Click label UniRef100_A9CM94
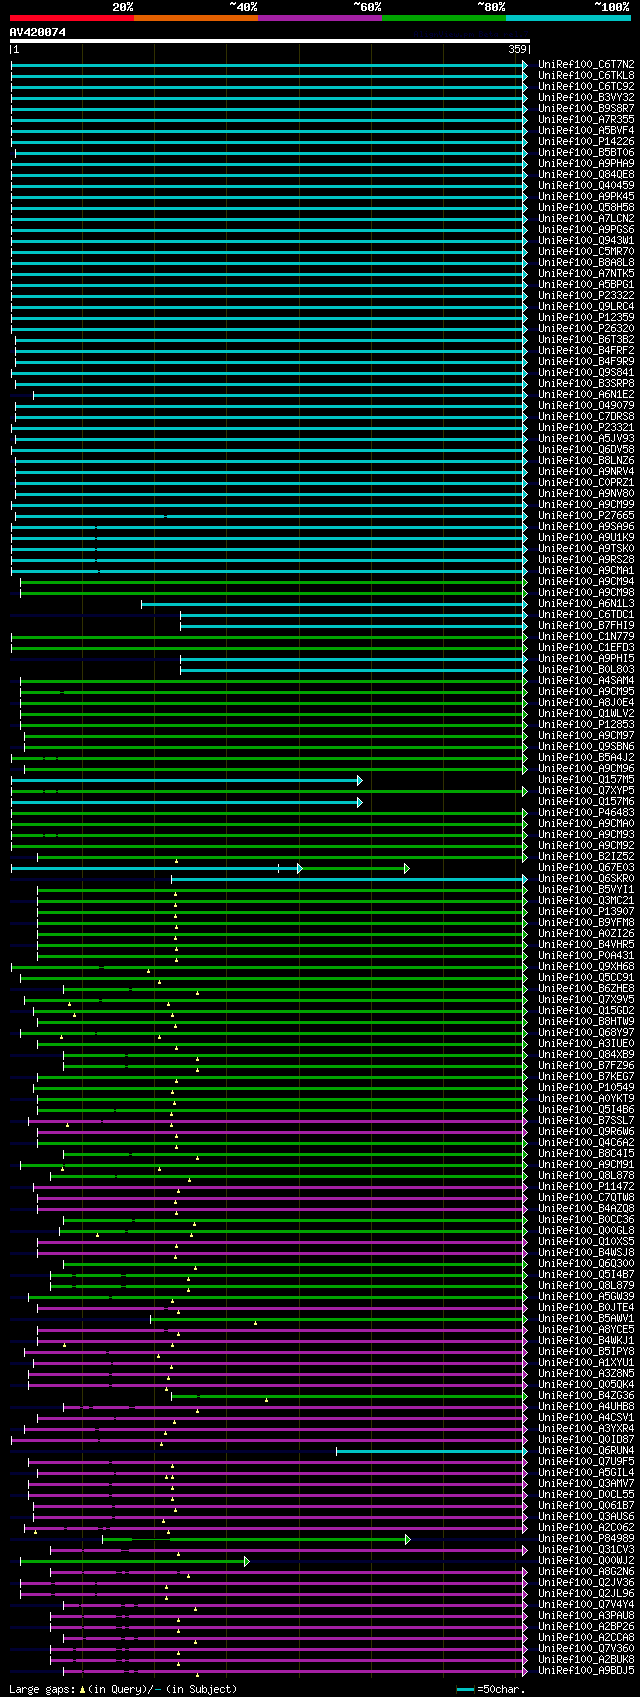 click(586, 581)
